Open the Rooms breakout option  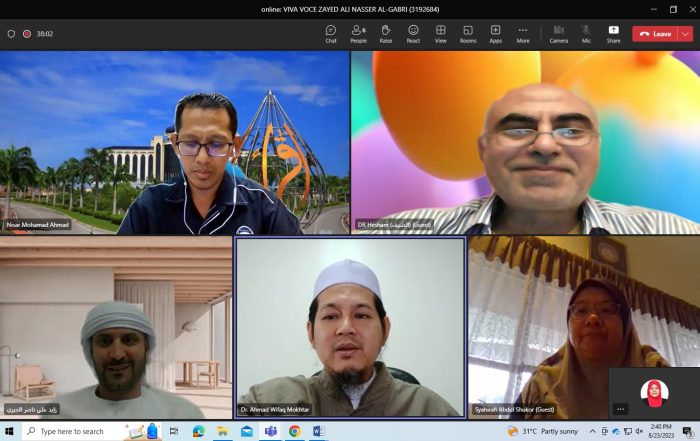[x=468, y=33]
